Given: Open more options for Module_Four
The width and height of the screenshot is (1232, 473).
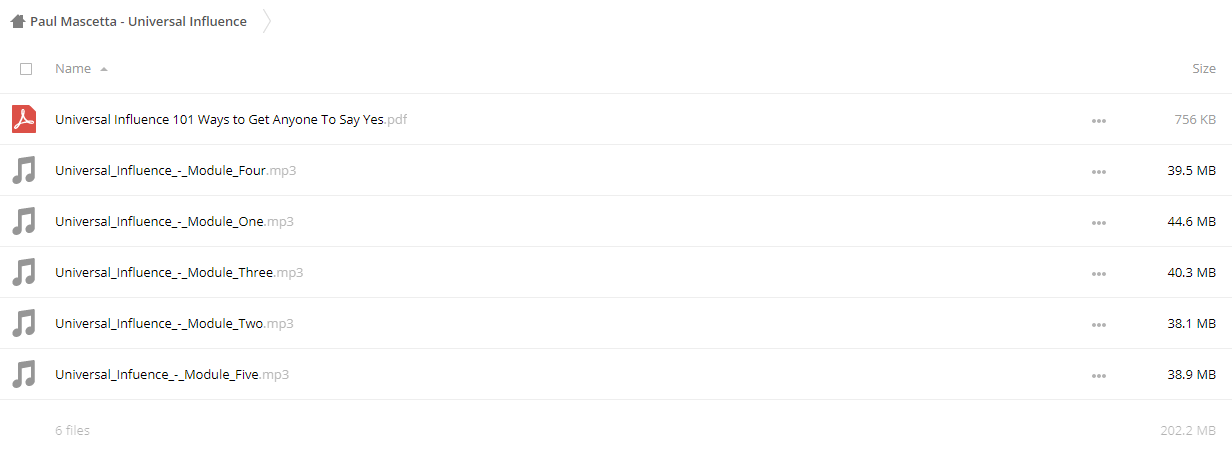Looking at the screenshot, I should [1099, 172].
